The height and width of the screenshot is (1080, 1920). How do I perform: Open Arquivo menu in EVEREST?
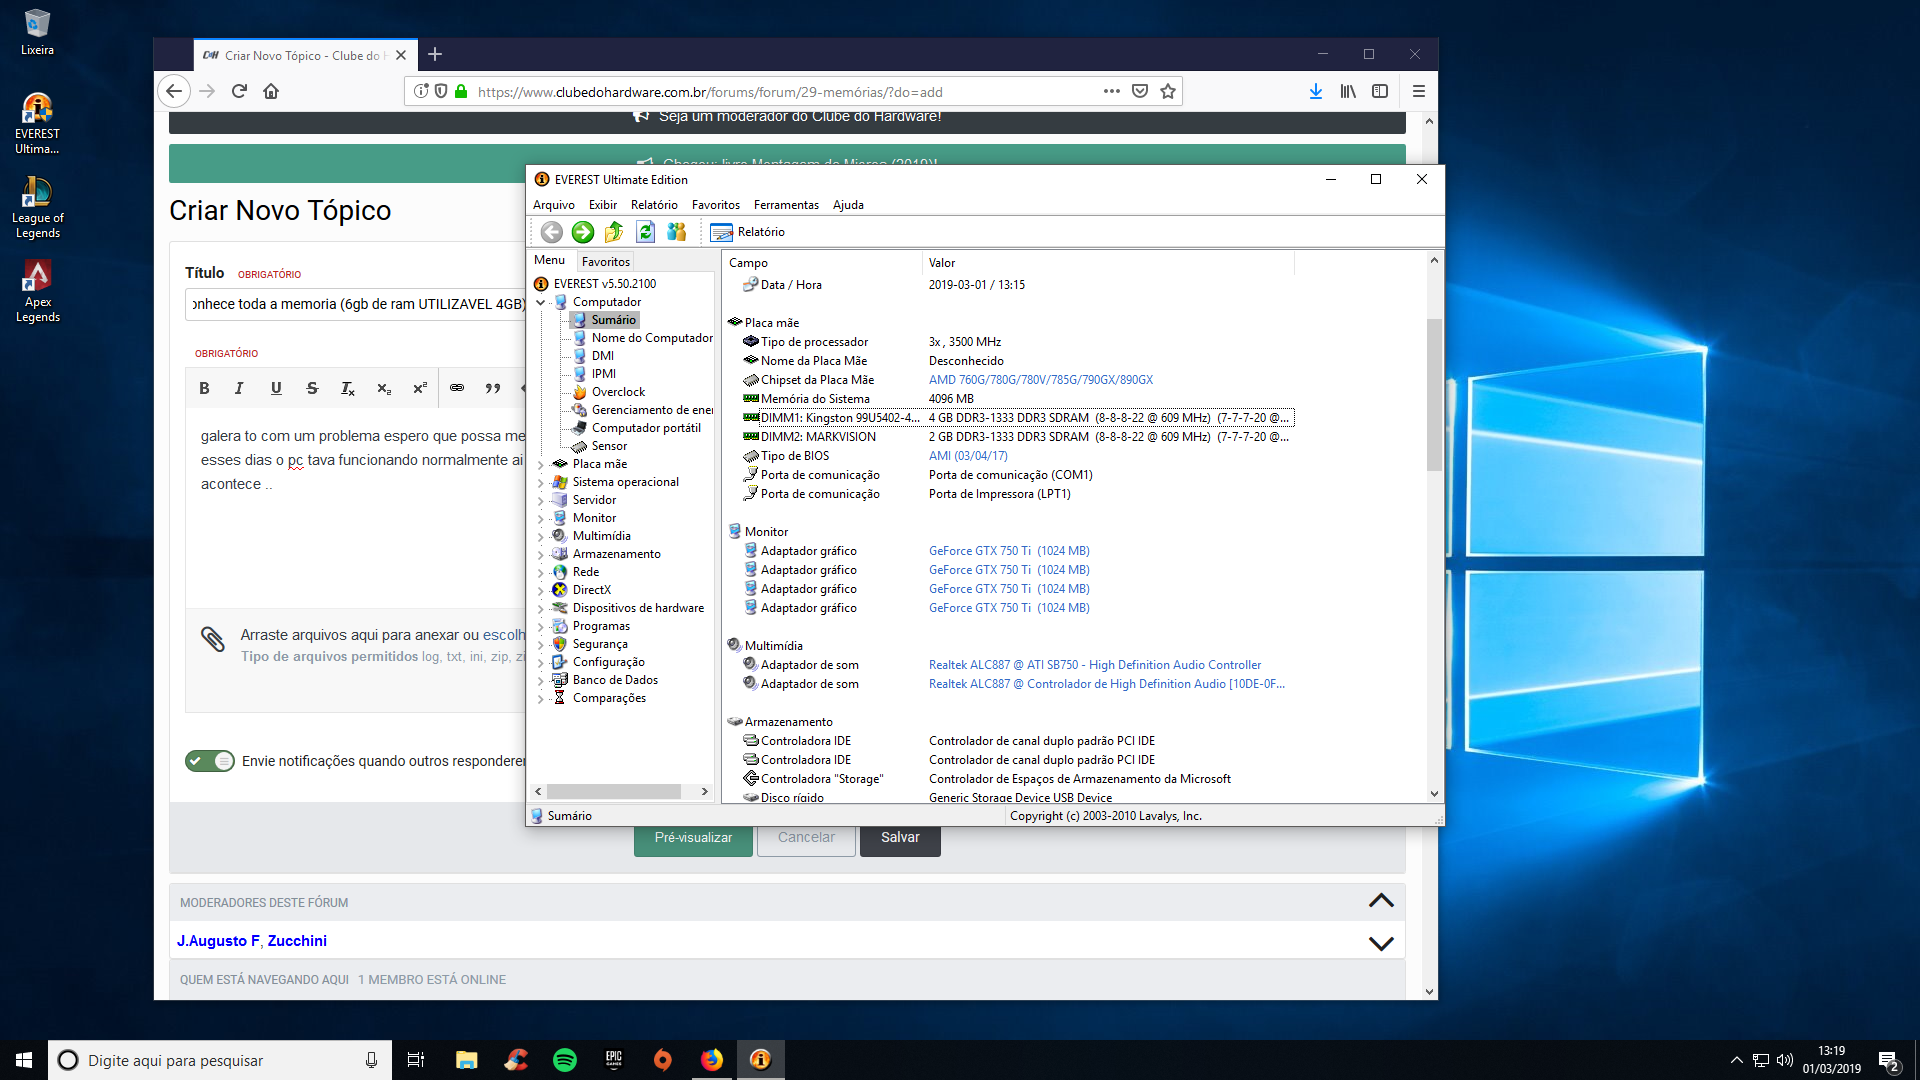coord(554,205)
